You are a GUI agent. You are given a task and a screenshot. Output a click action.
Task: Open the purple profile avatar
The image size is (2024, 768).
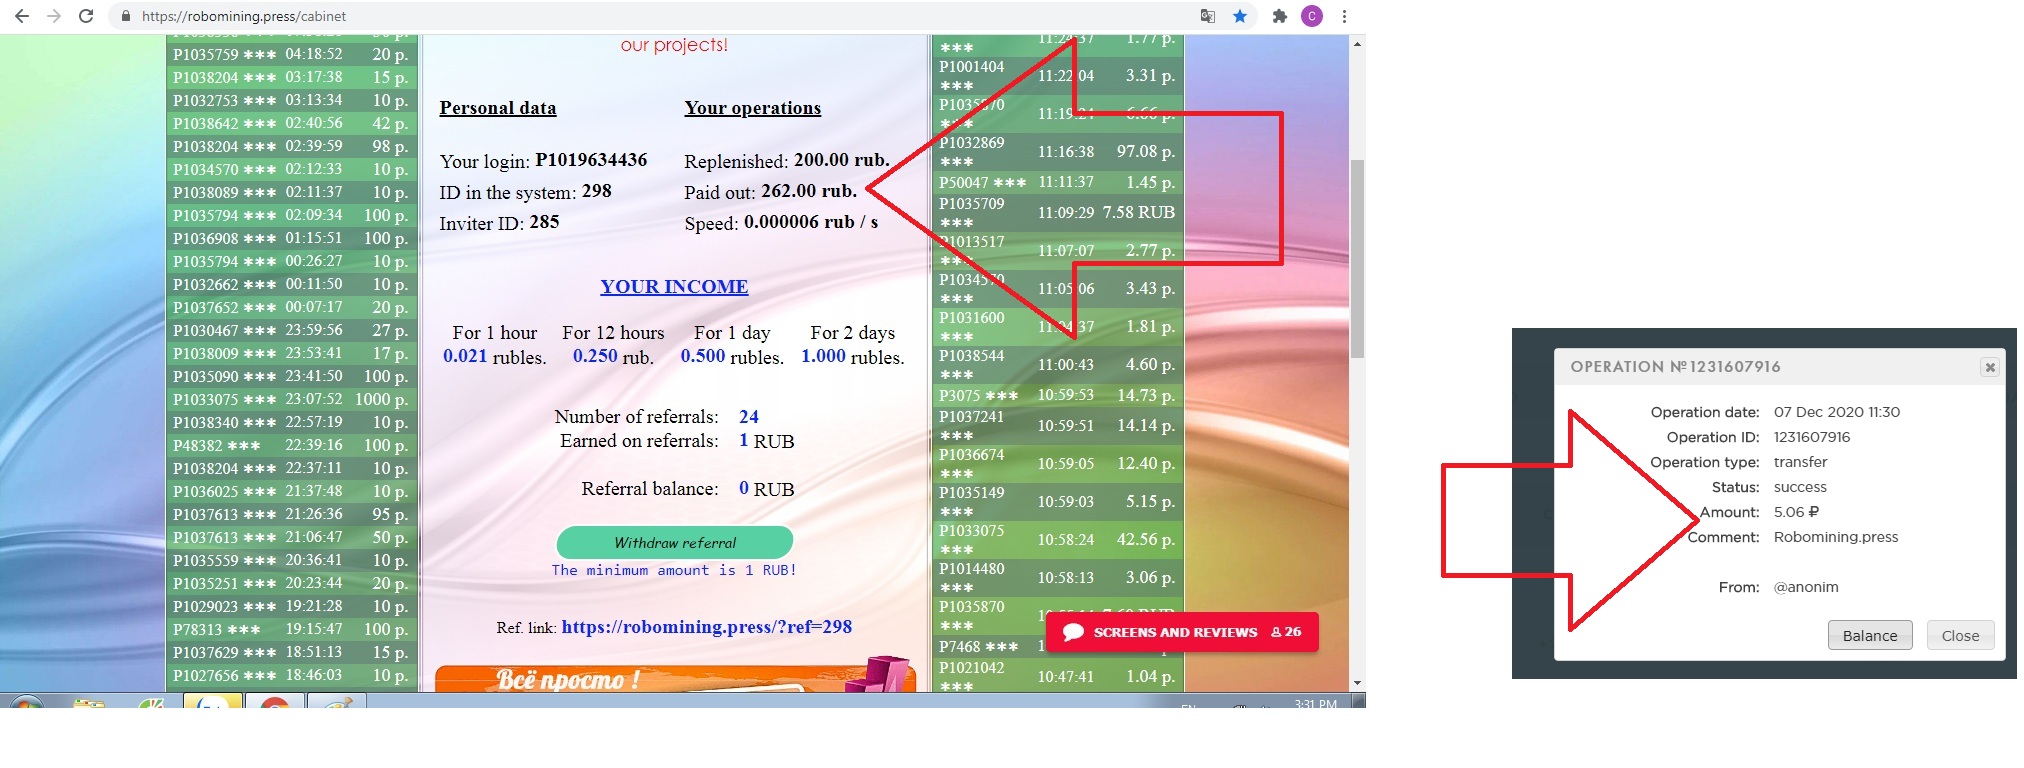pyautogui.click(x=1312, y=16)
